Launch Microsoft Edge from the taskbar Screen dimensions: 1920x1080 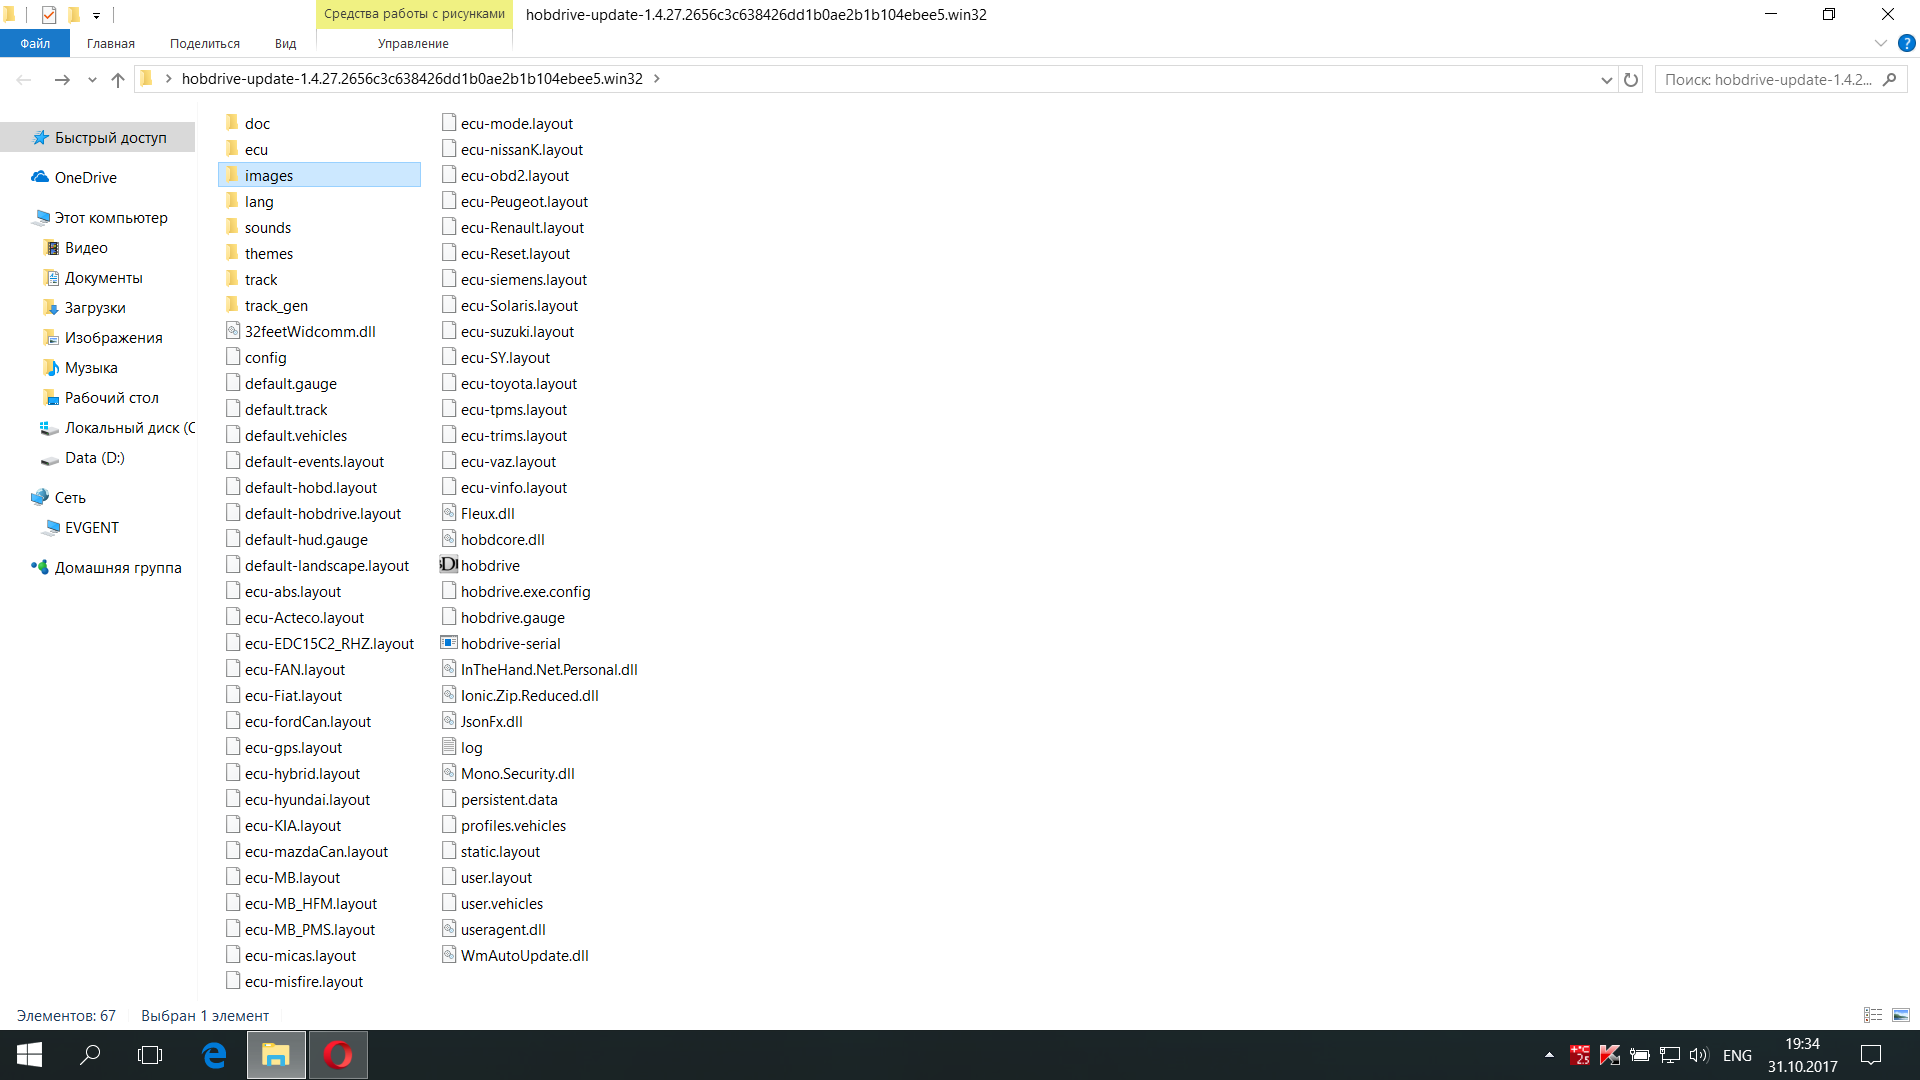tap(214, 1055)
